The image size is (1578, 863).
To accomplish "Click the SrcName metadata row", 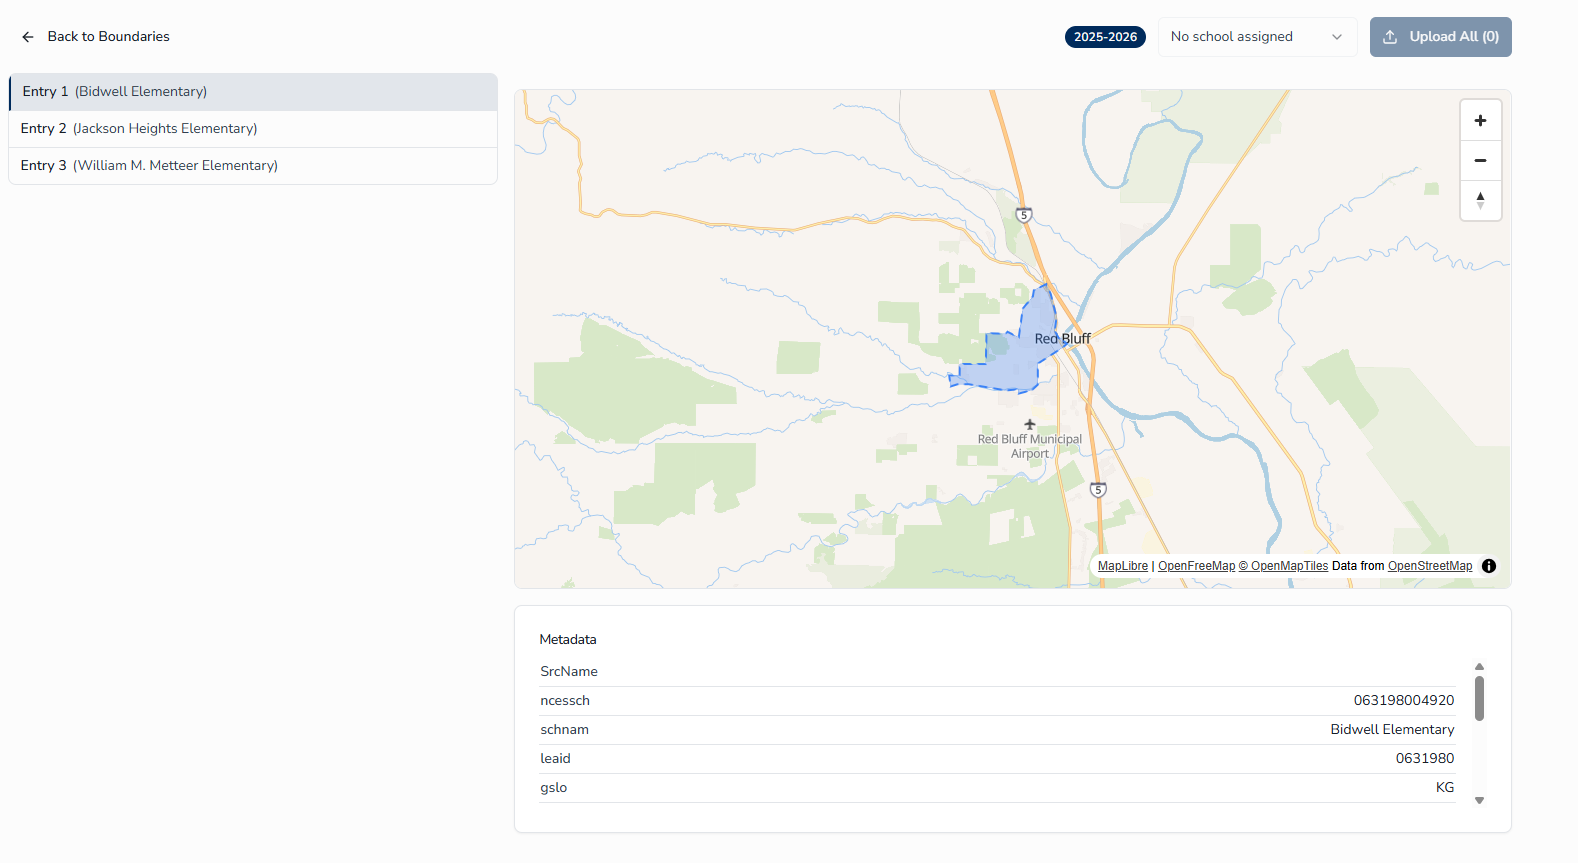I will [997, 672].
